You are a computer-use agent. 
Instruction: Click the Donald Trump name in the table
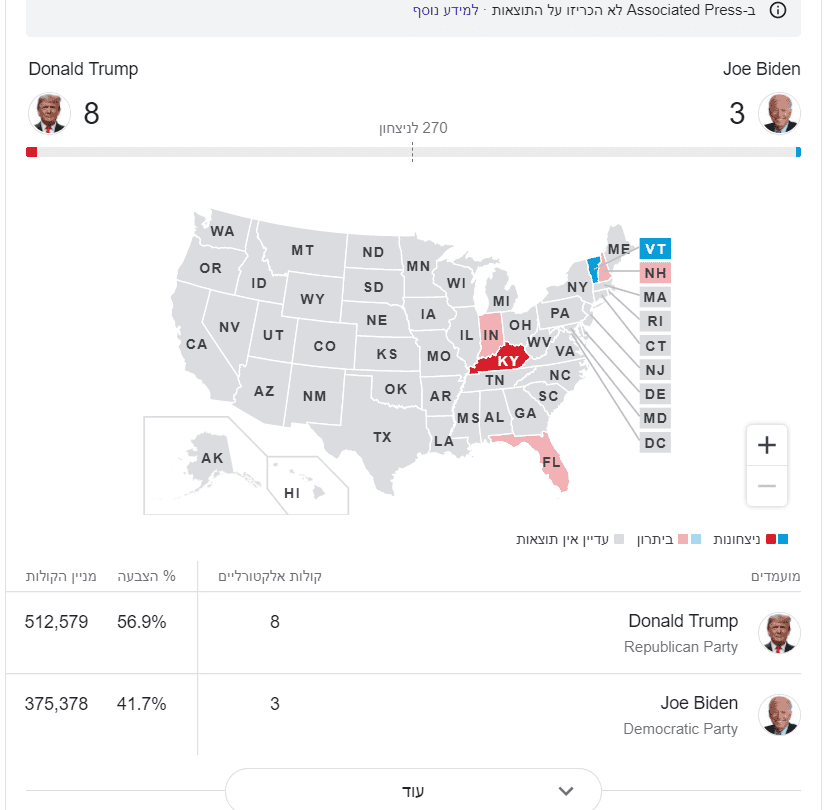coord(683,622)
